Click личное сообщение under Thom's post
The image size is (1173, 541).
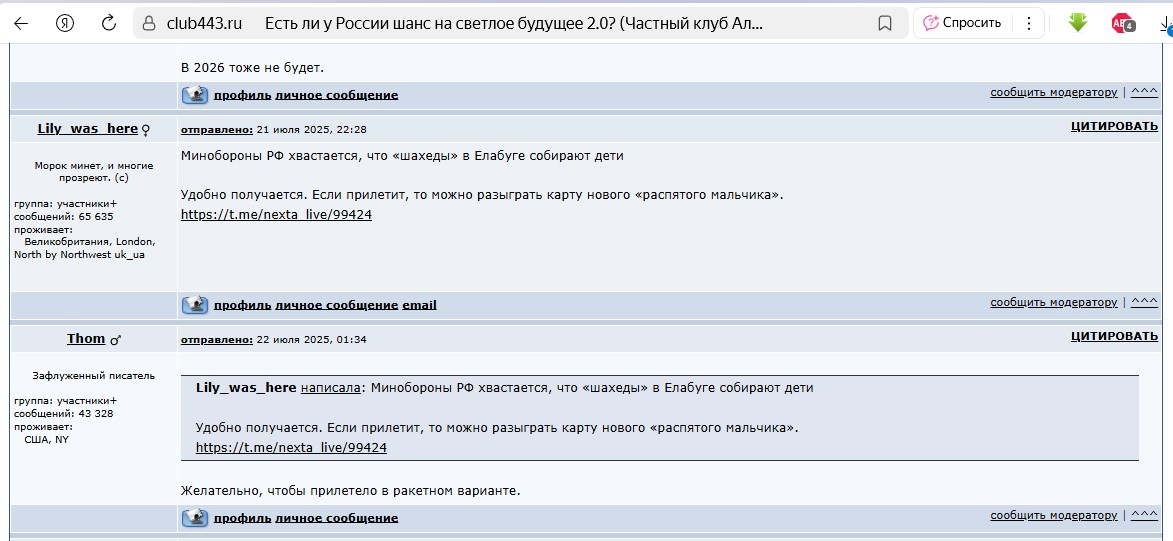[336, 518]
